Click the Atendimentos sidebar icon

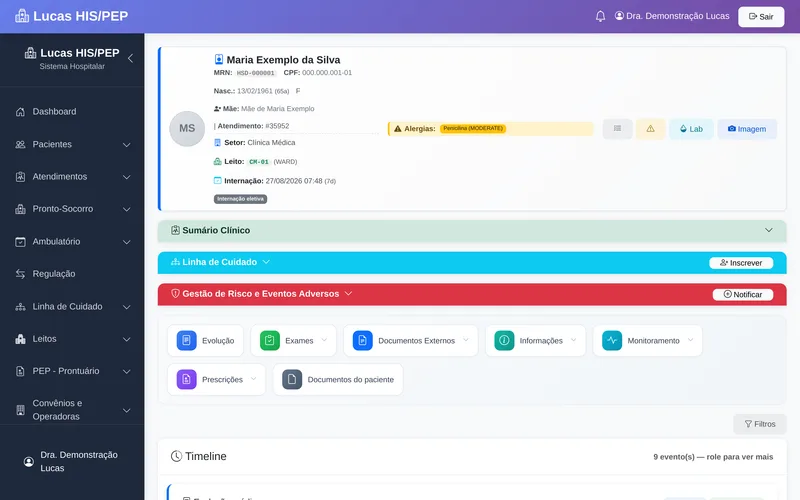(x=20, y=177)
